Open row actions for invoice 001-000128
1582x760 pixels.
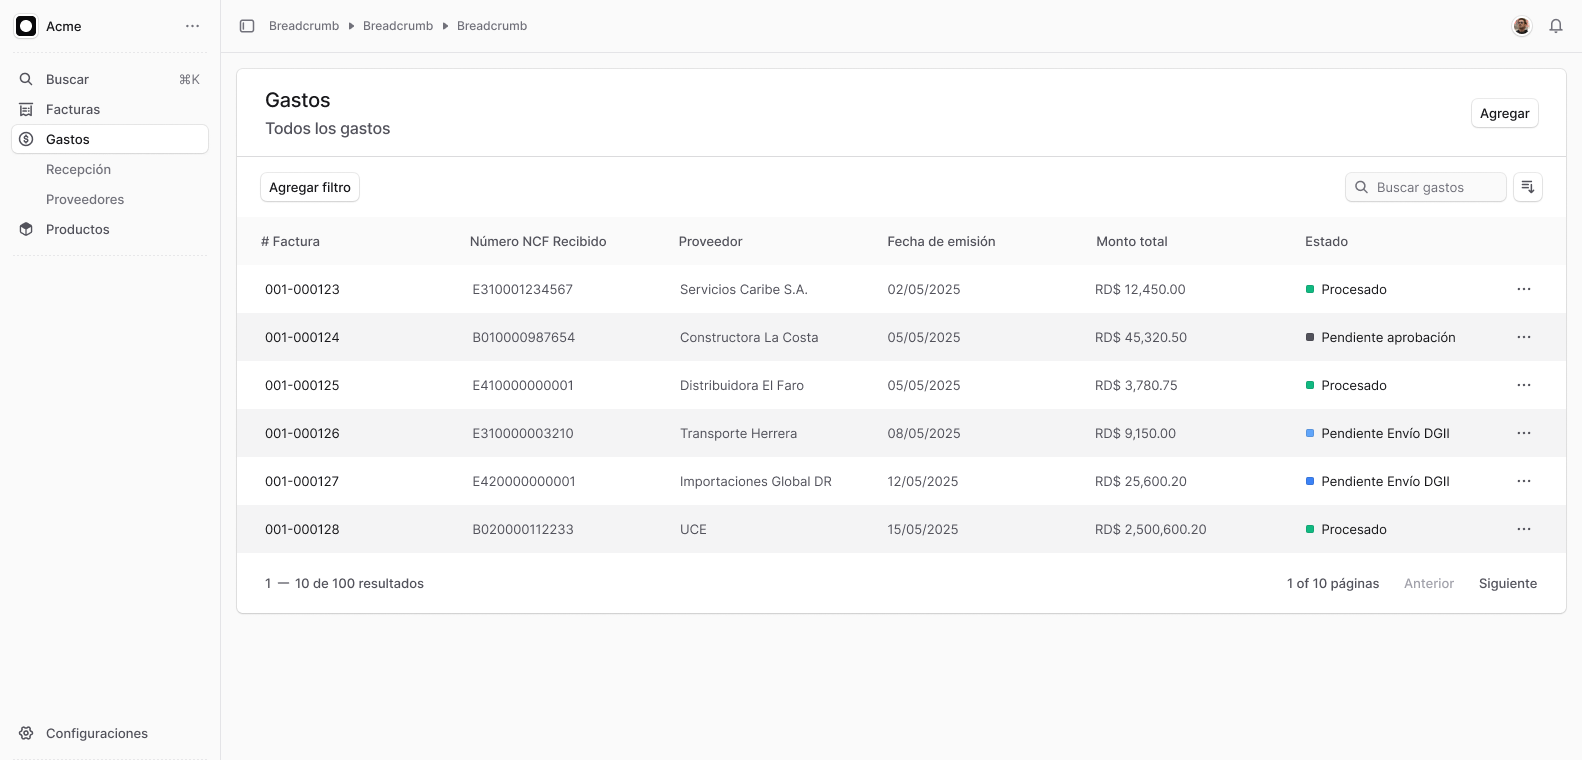[1523, 529]
